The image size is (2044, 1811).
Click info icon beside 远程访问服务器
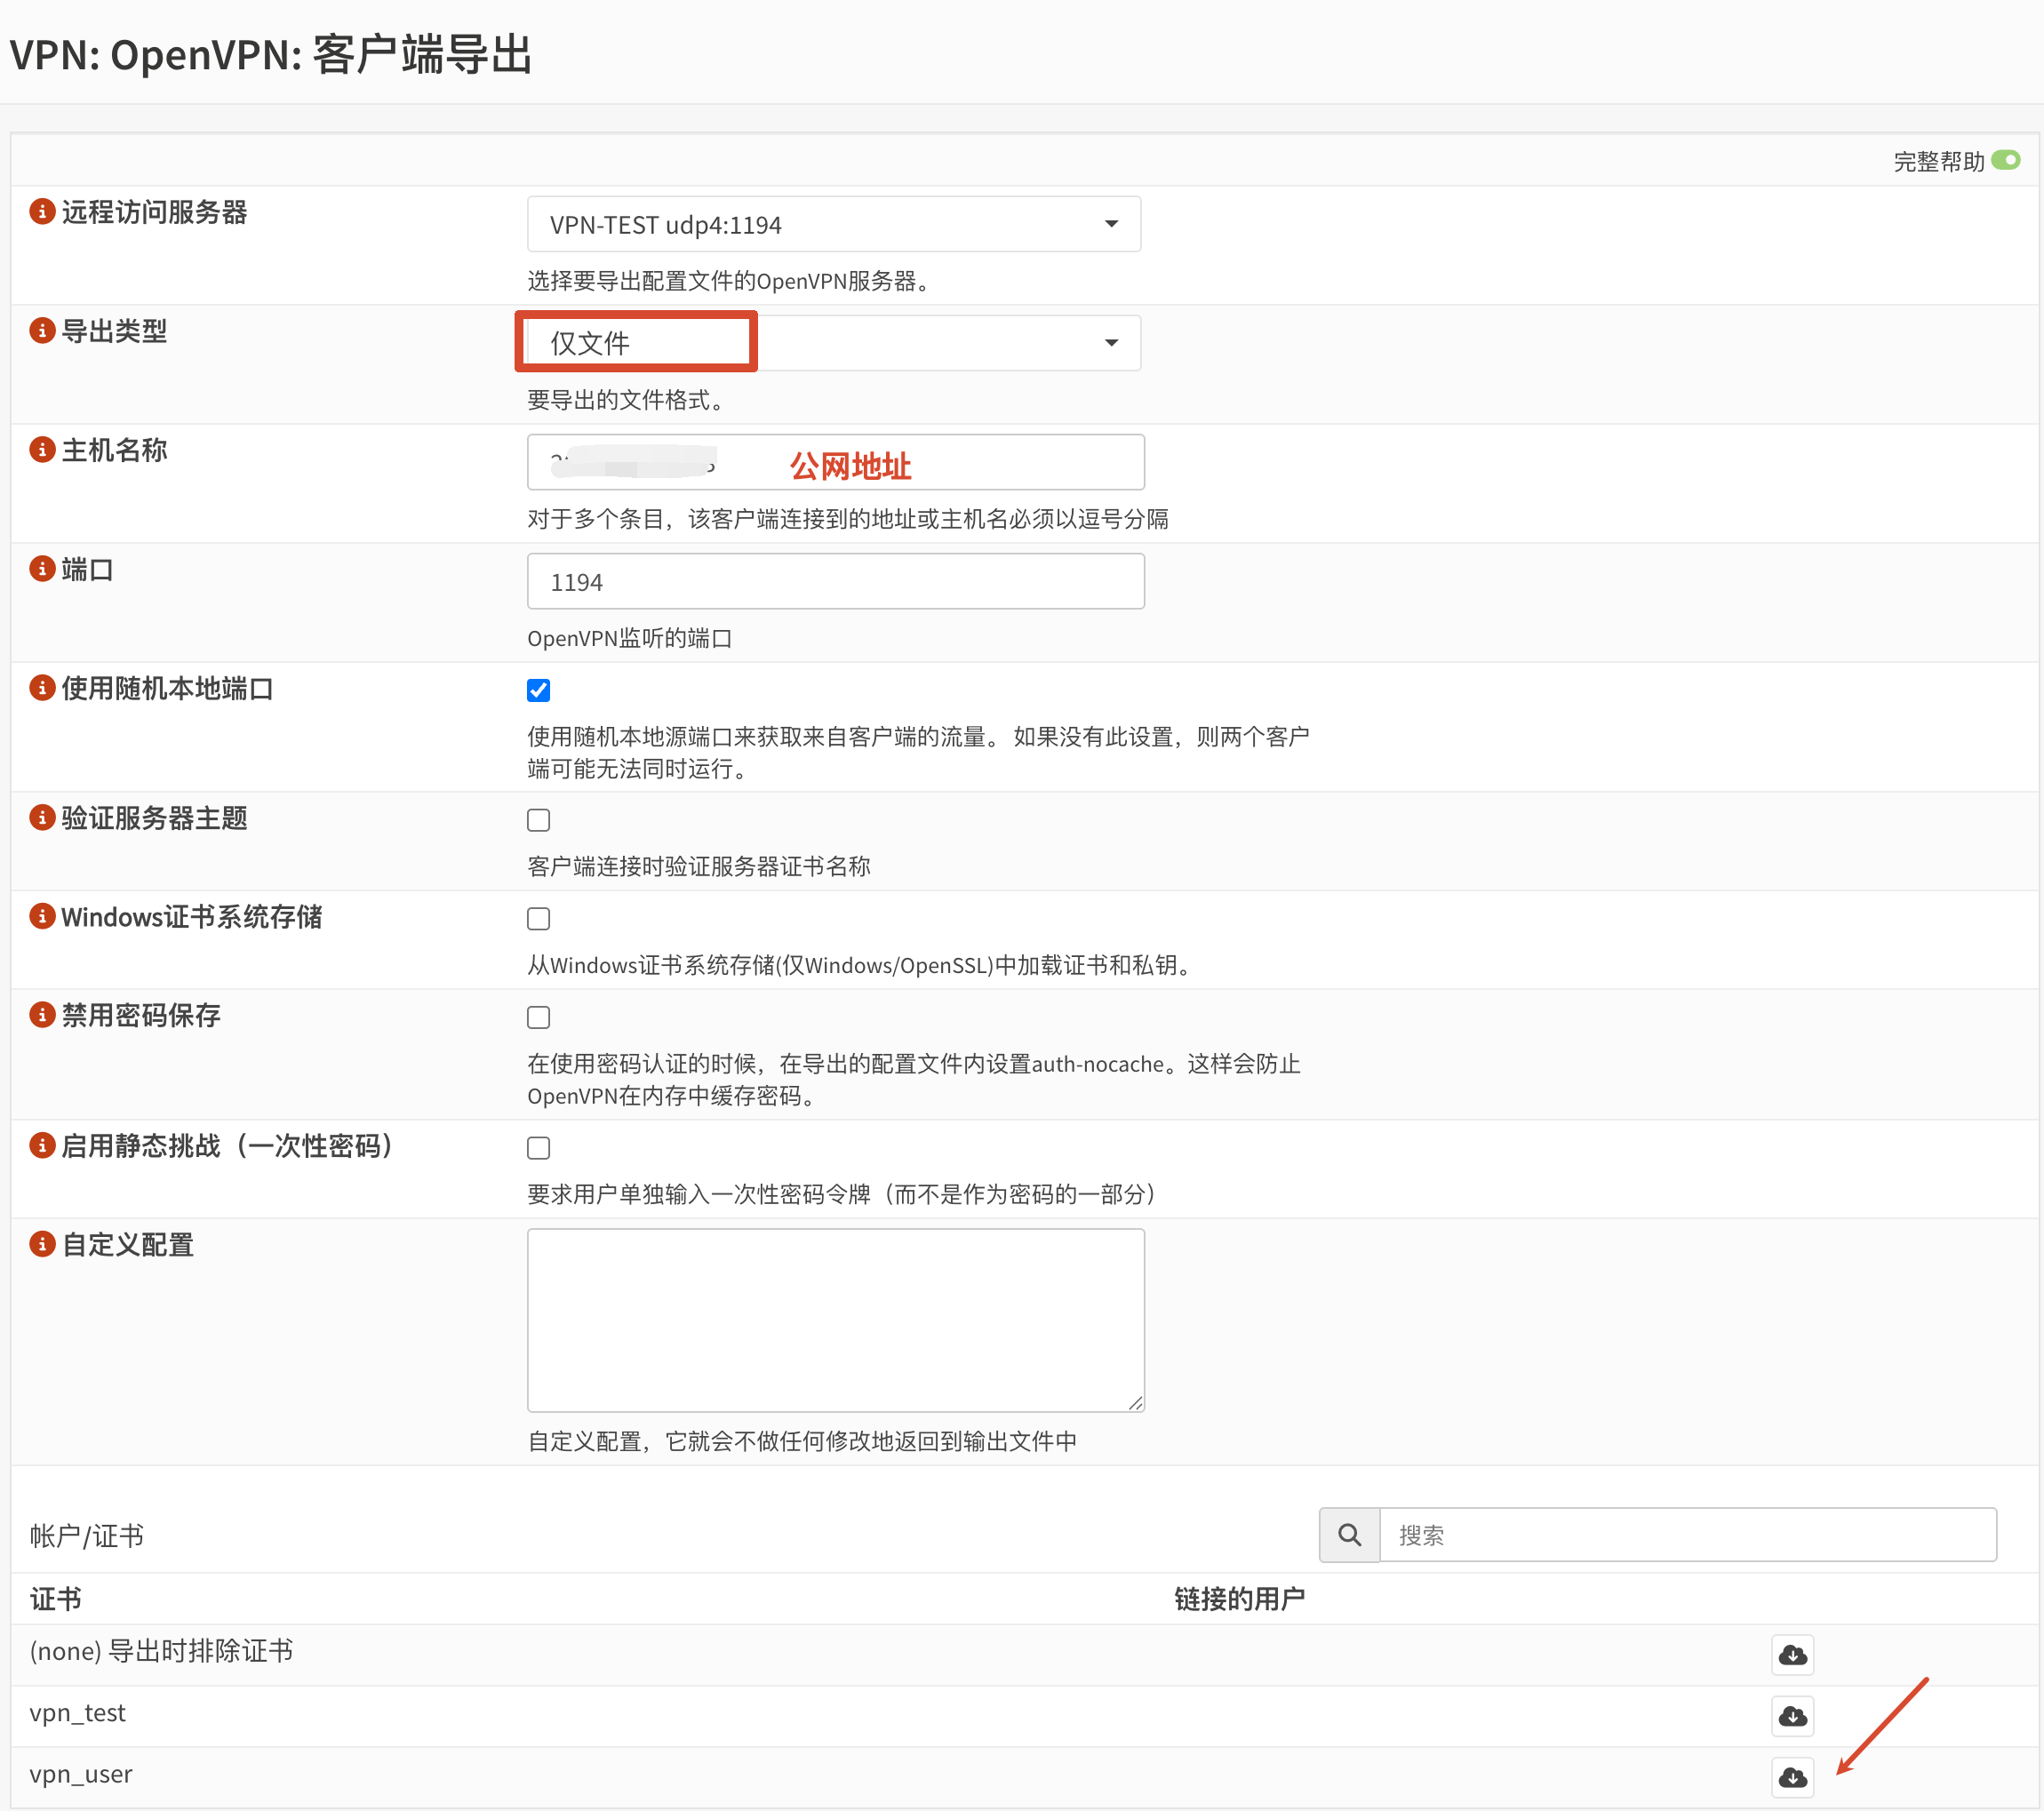click(x=42, y=212)
